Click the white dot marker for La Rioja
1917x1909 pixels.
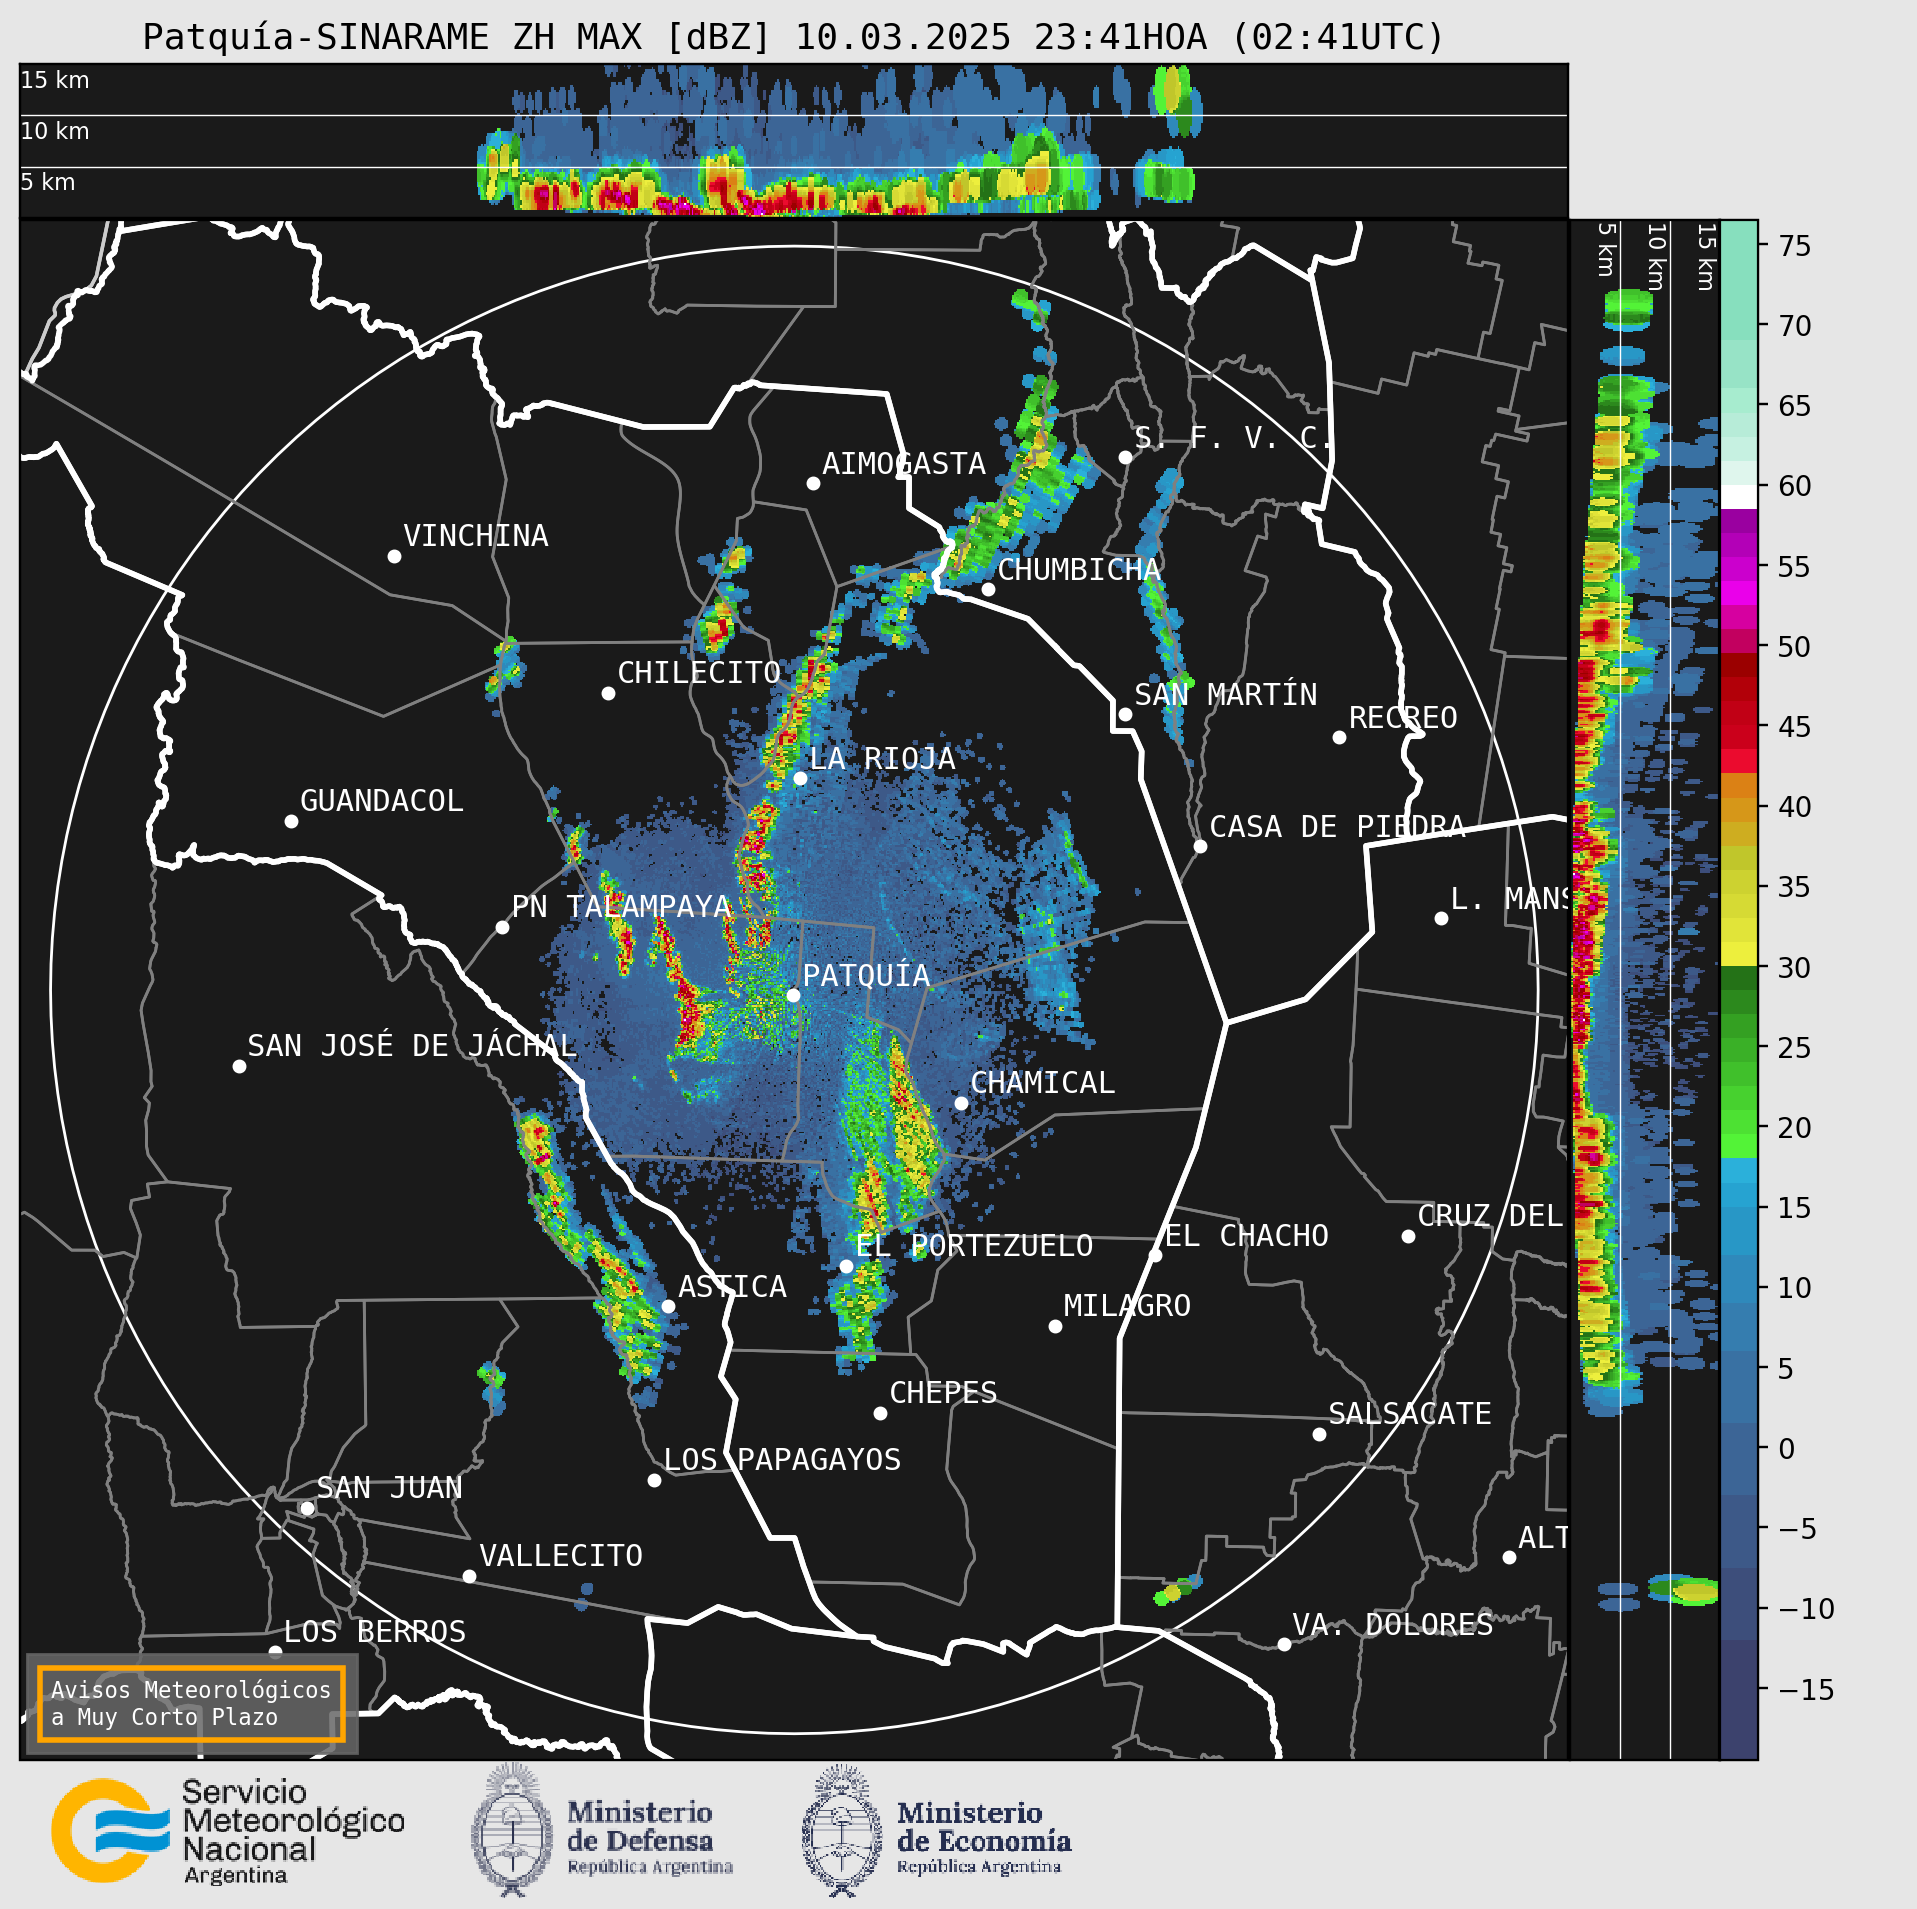[800, 778]
